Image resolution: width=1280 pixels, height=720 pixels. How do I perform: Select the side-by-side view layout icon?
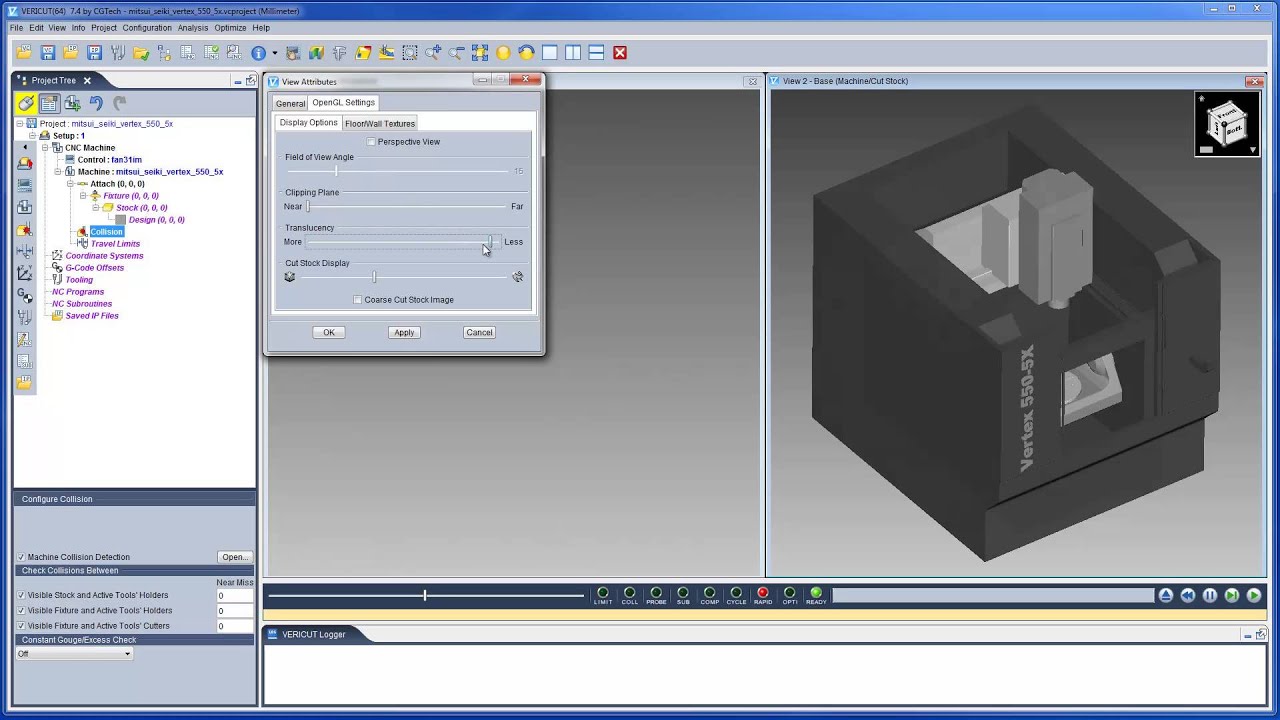click(x=573, y=53)
